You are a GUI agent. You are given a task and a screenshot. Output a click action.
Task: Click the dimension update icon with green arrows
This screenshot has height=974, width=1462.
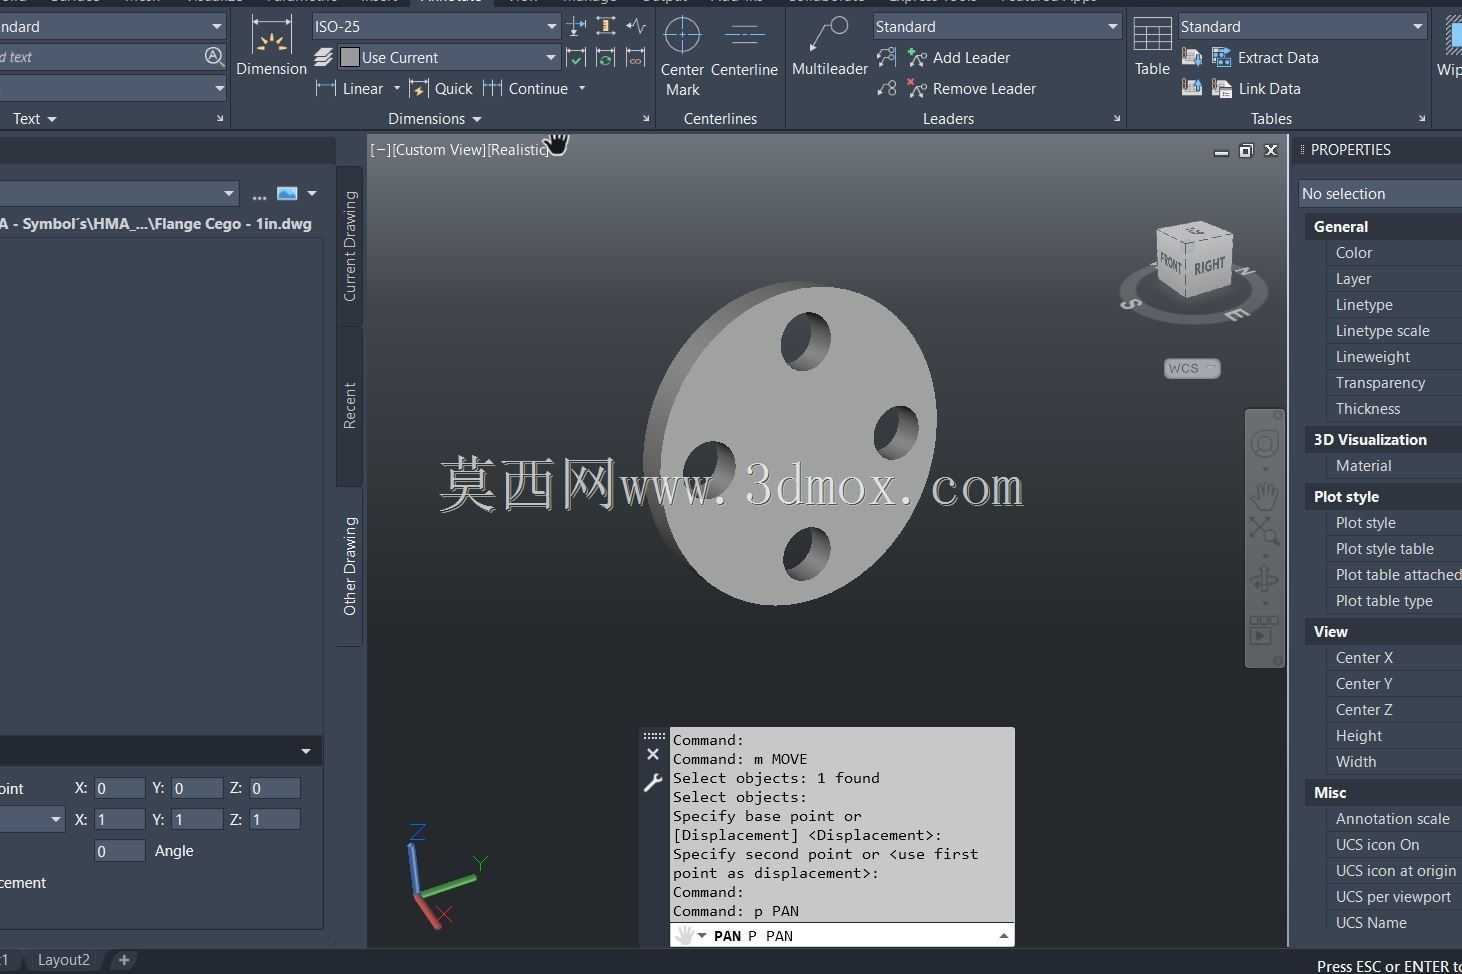point(606,57)
